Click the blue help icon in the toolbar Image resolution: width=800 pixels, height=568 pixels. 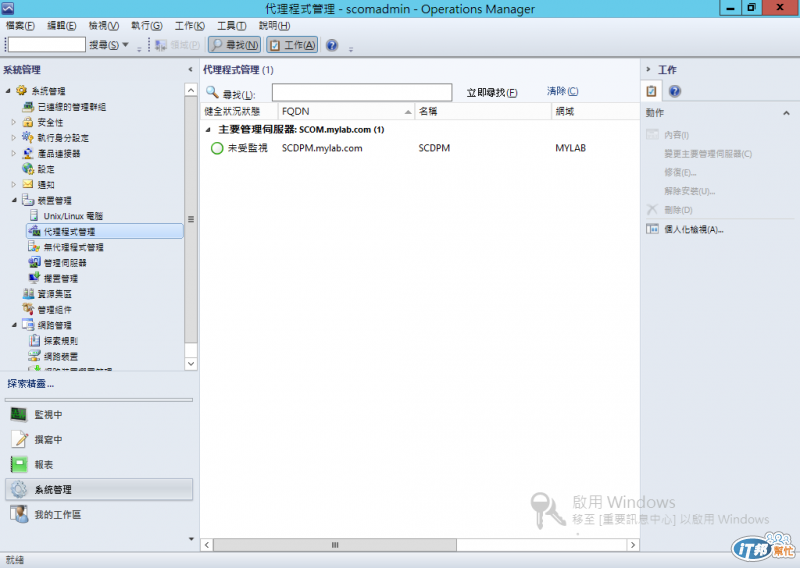pyautogui.click(x=332, y=45)
